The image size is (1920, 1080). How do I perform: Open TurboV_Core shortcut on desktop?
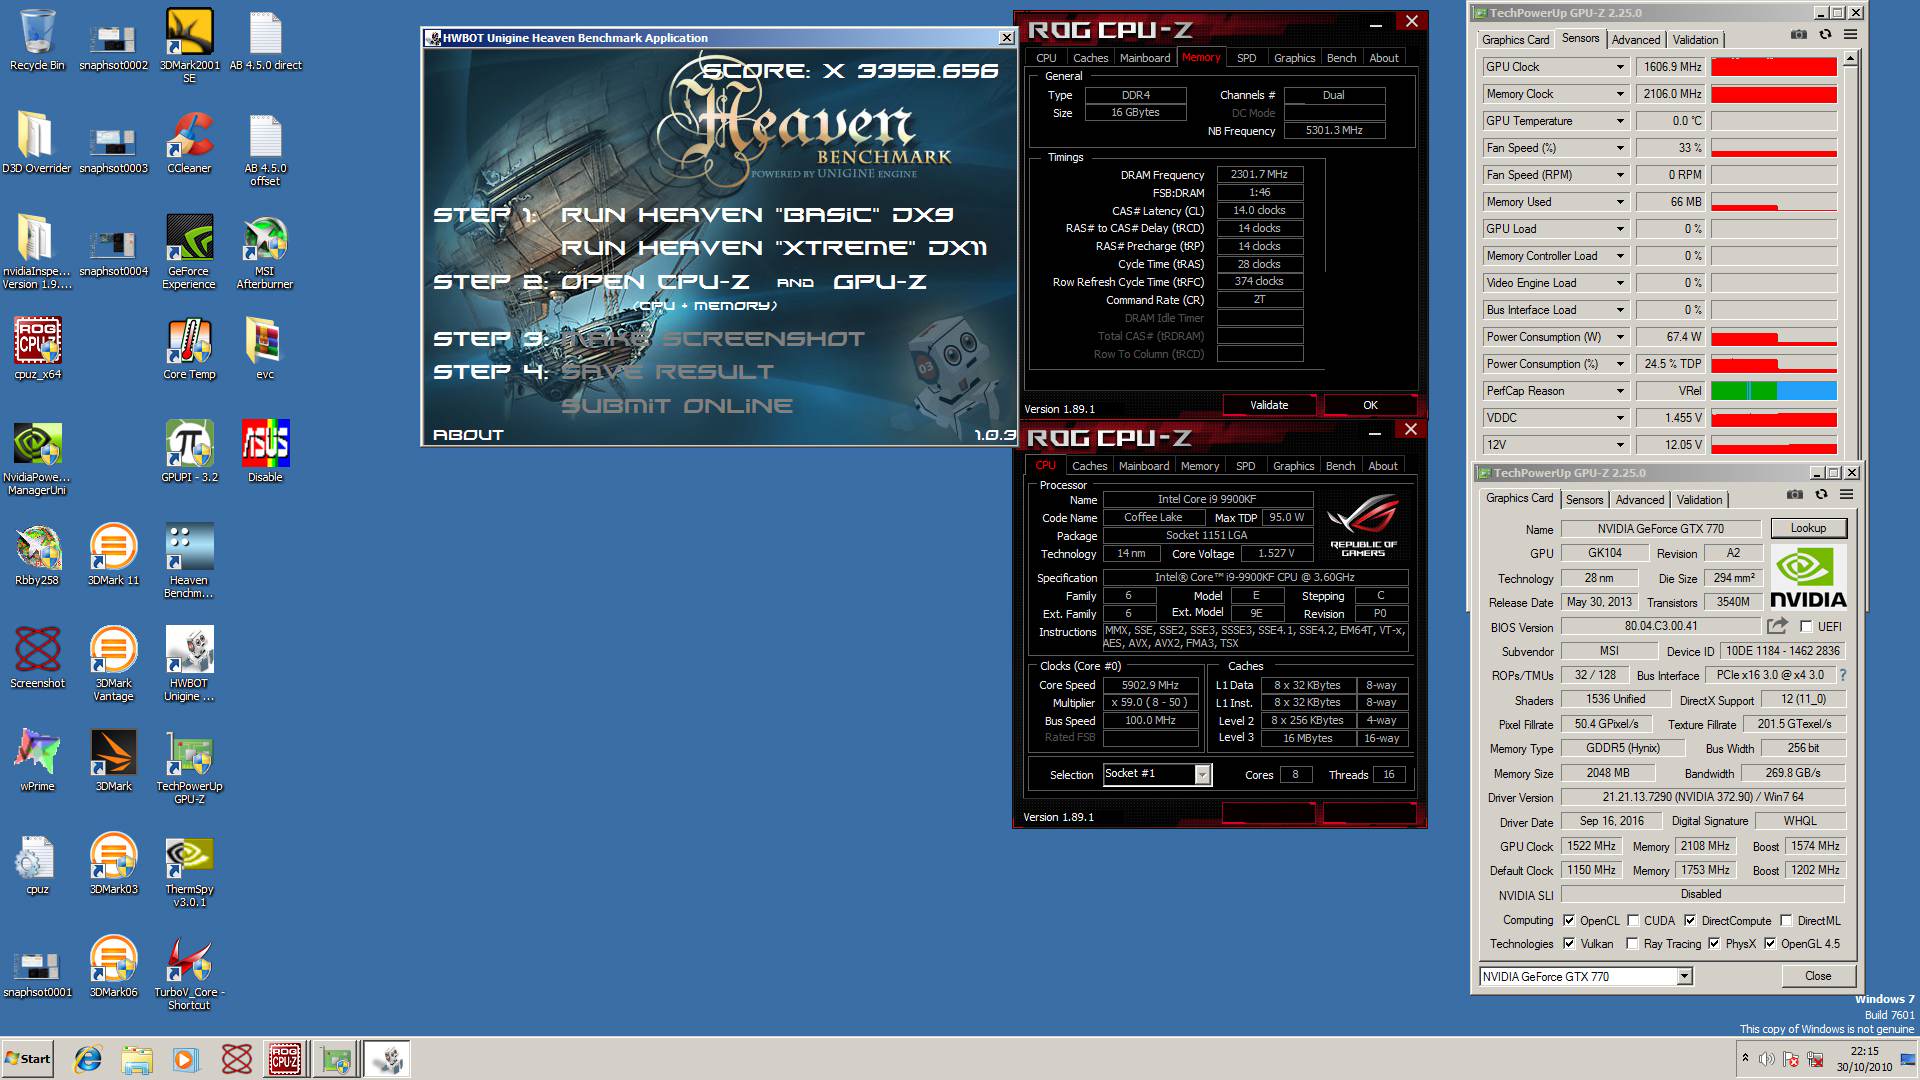[x=189, y=973]
